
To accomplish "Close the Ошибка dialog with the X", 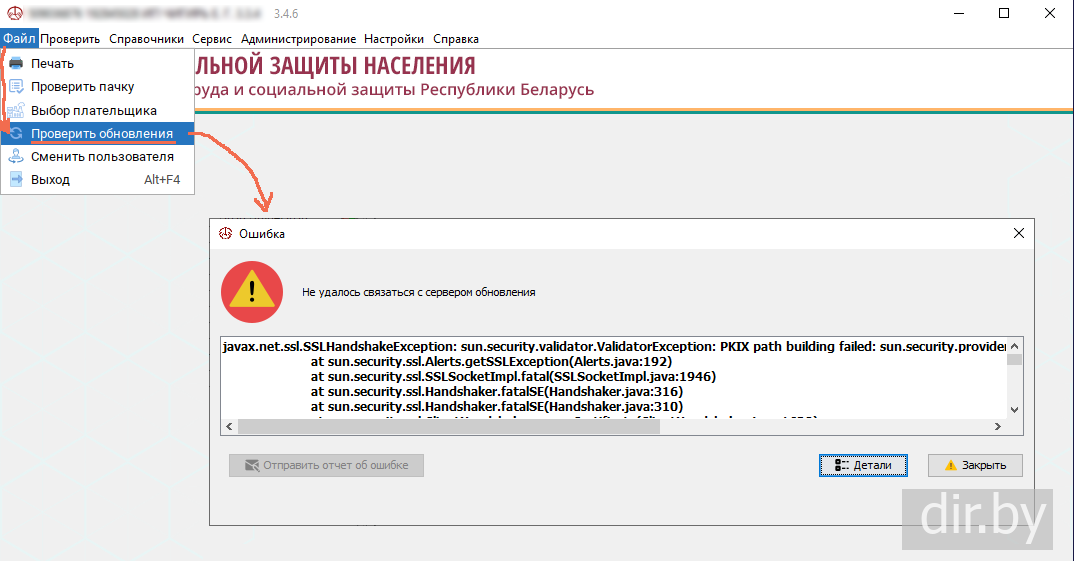I will click(x=1019, y=234).
